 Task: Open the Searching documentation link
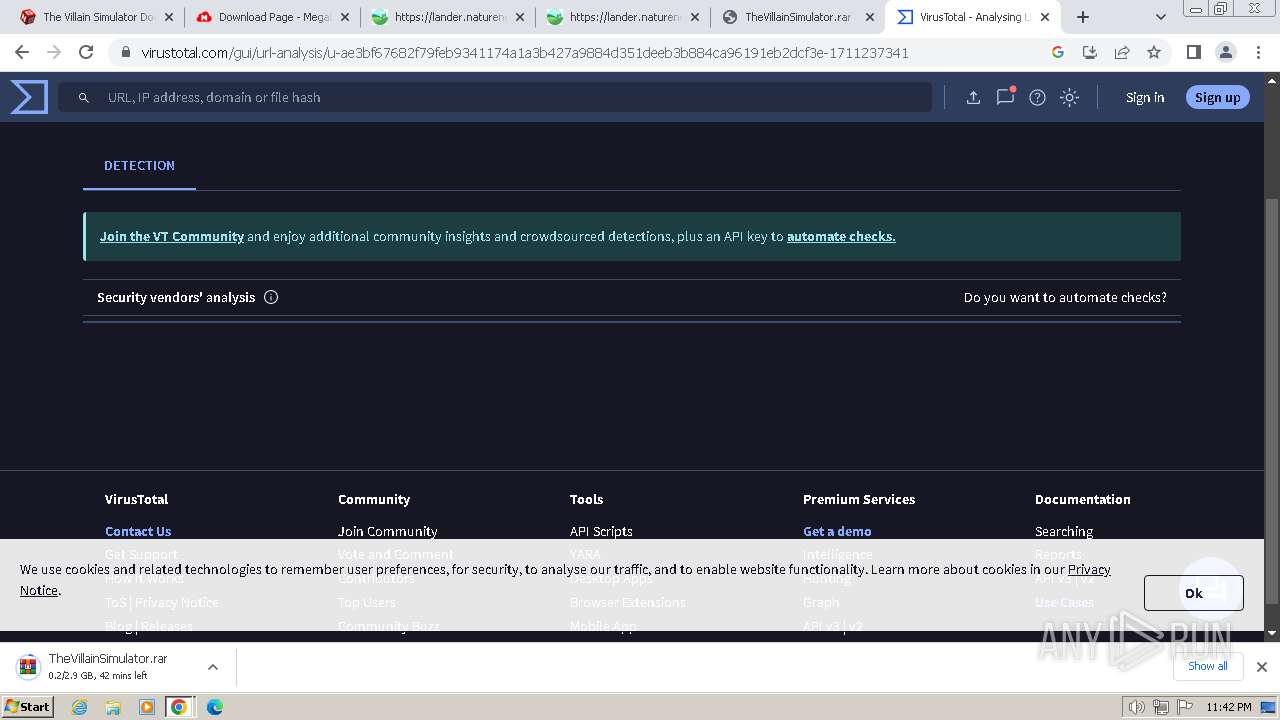coord(1064,531)
